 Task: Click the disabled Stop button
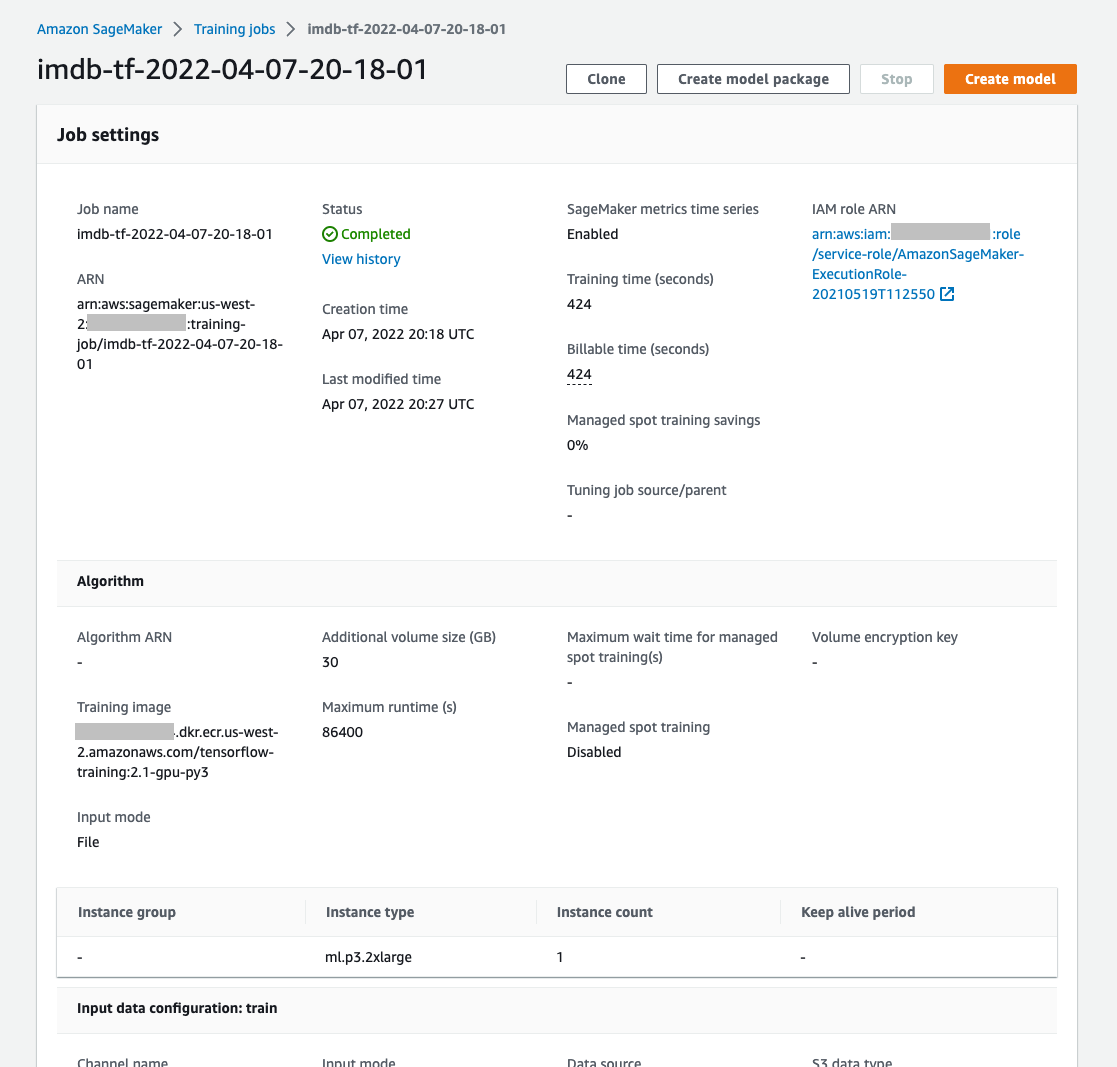tap(896, 78)
